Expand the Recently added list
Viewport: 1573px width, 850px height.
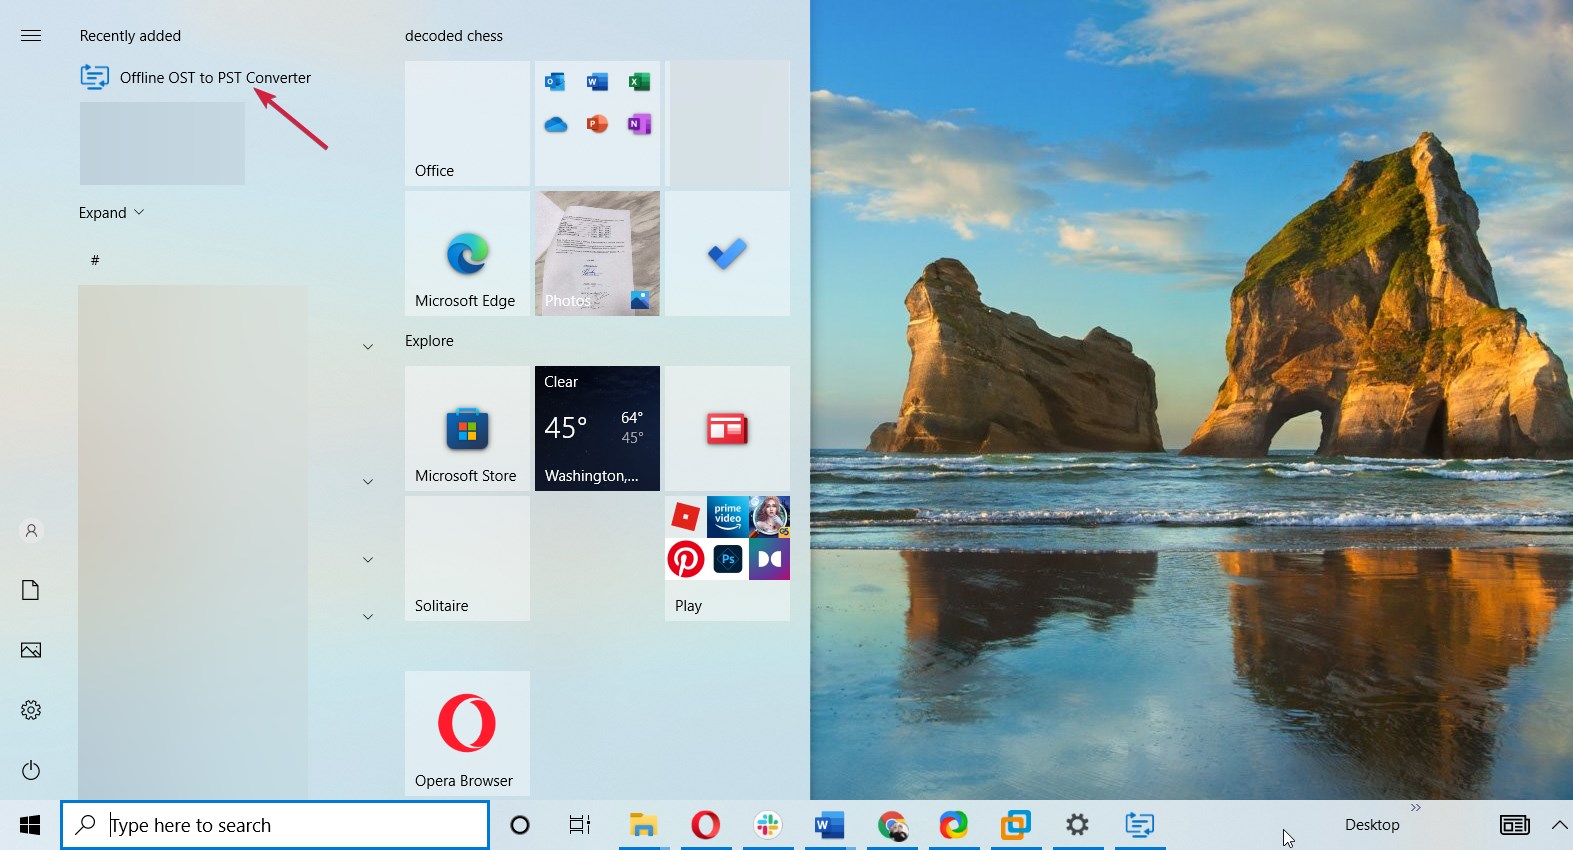[112, 213]
